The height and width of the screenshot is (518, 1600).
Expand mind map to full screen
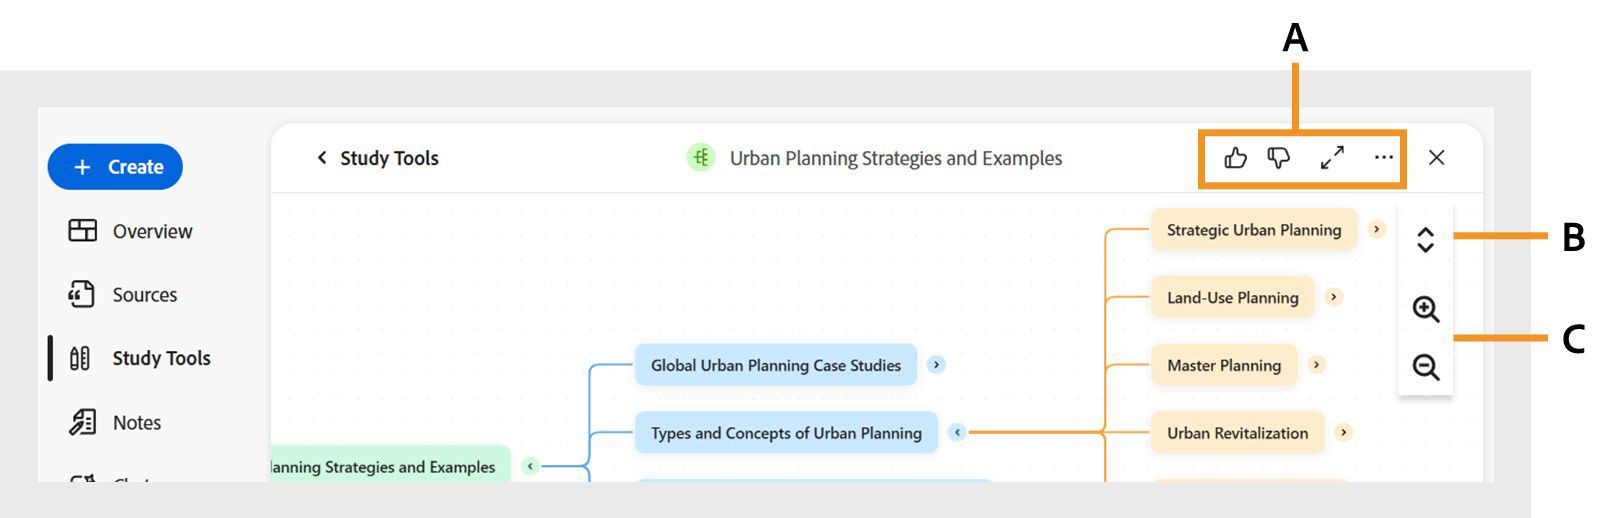click(1332, 158)
